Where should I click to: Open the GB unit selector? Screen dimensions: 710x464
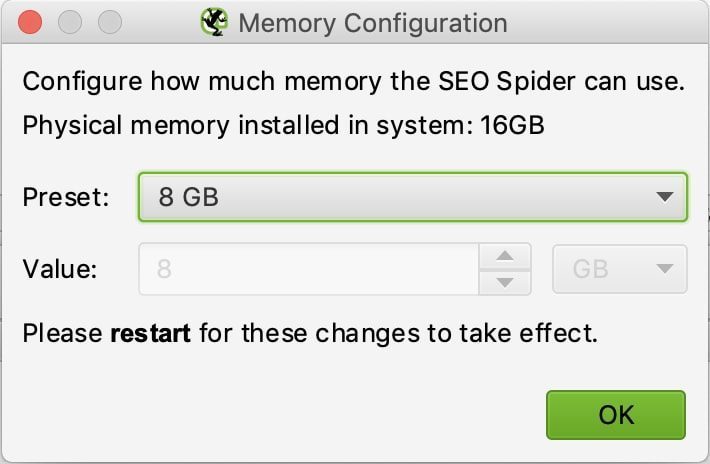coord(619,269)
